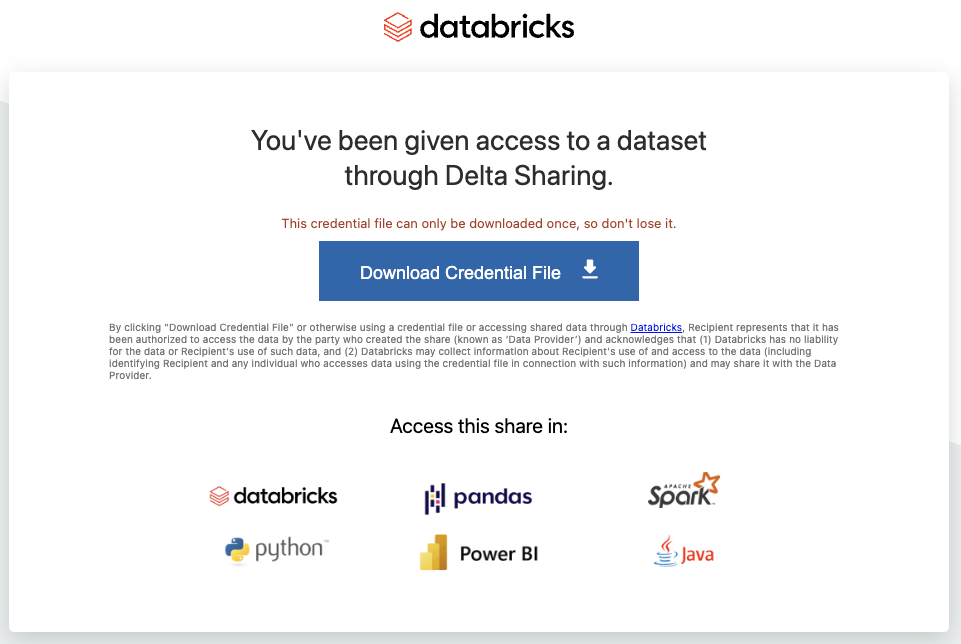Click the Delta Sharing access heading
The image size is (961, 644).
[x=479, y=158]
